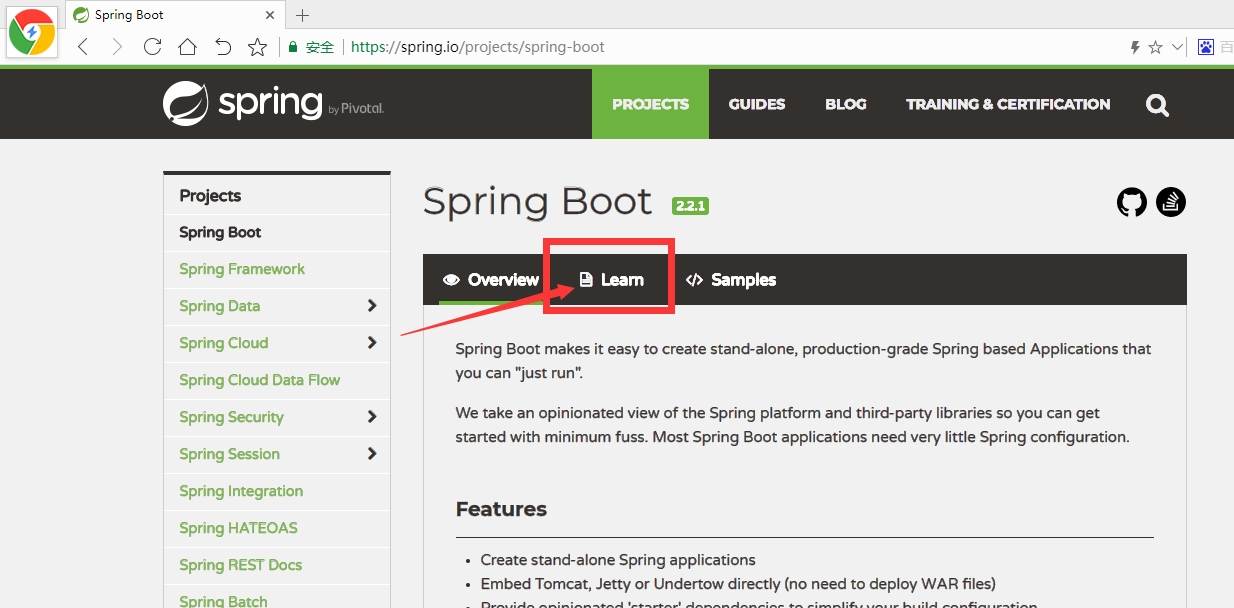The width and height of the screenshot is (1234, 608).
Task: Click the lightning bolt icon in the toolbar
Action: pyautogui.click(x=1134, y=46)
